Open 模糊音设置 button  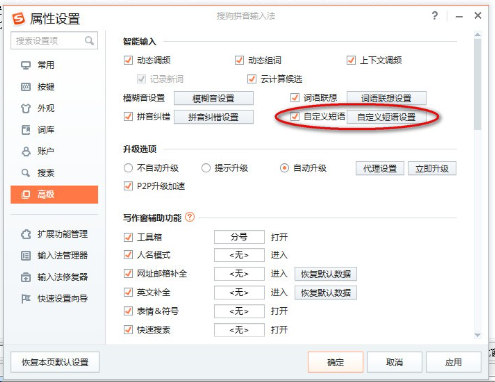pos(214,98)
